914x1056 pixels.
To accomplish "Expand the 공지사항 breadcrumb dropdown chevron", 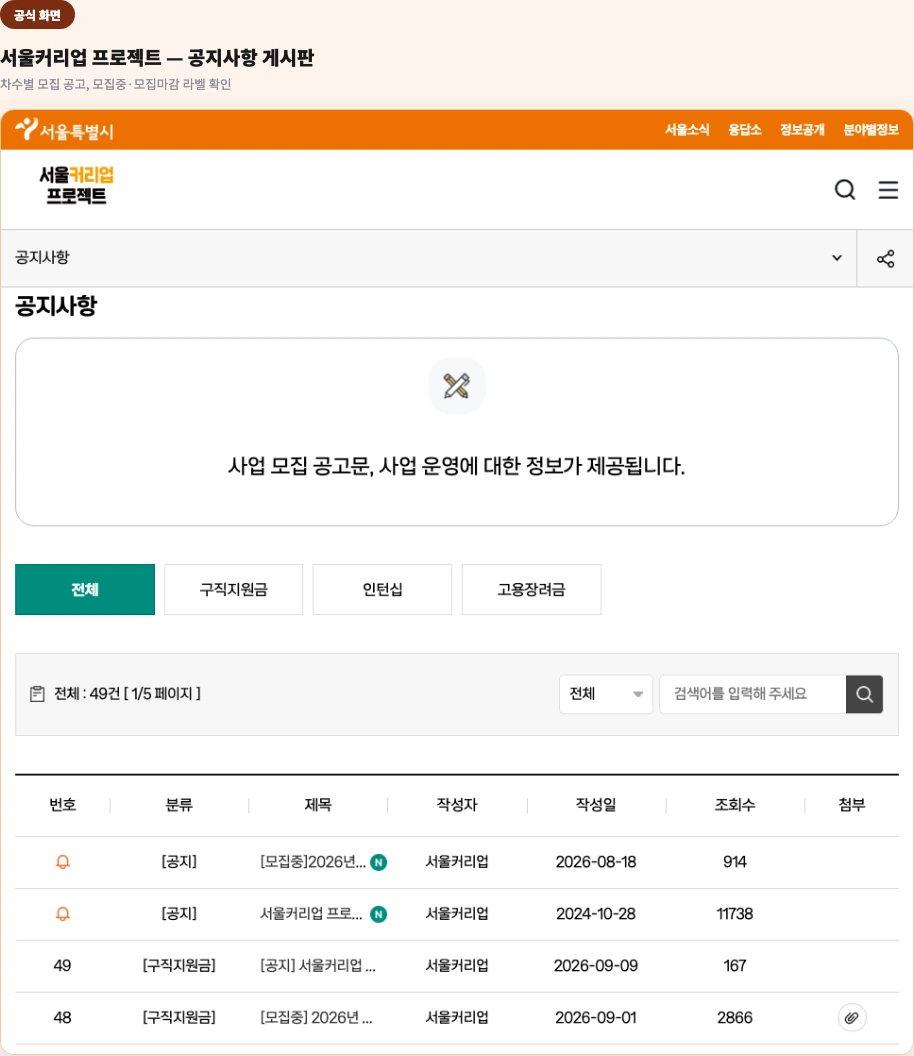I will point(837,257).
